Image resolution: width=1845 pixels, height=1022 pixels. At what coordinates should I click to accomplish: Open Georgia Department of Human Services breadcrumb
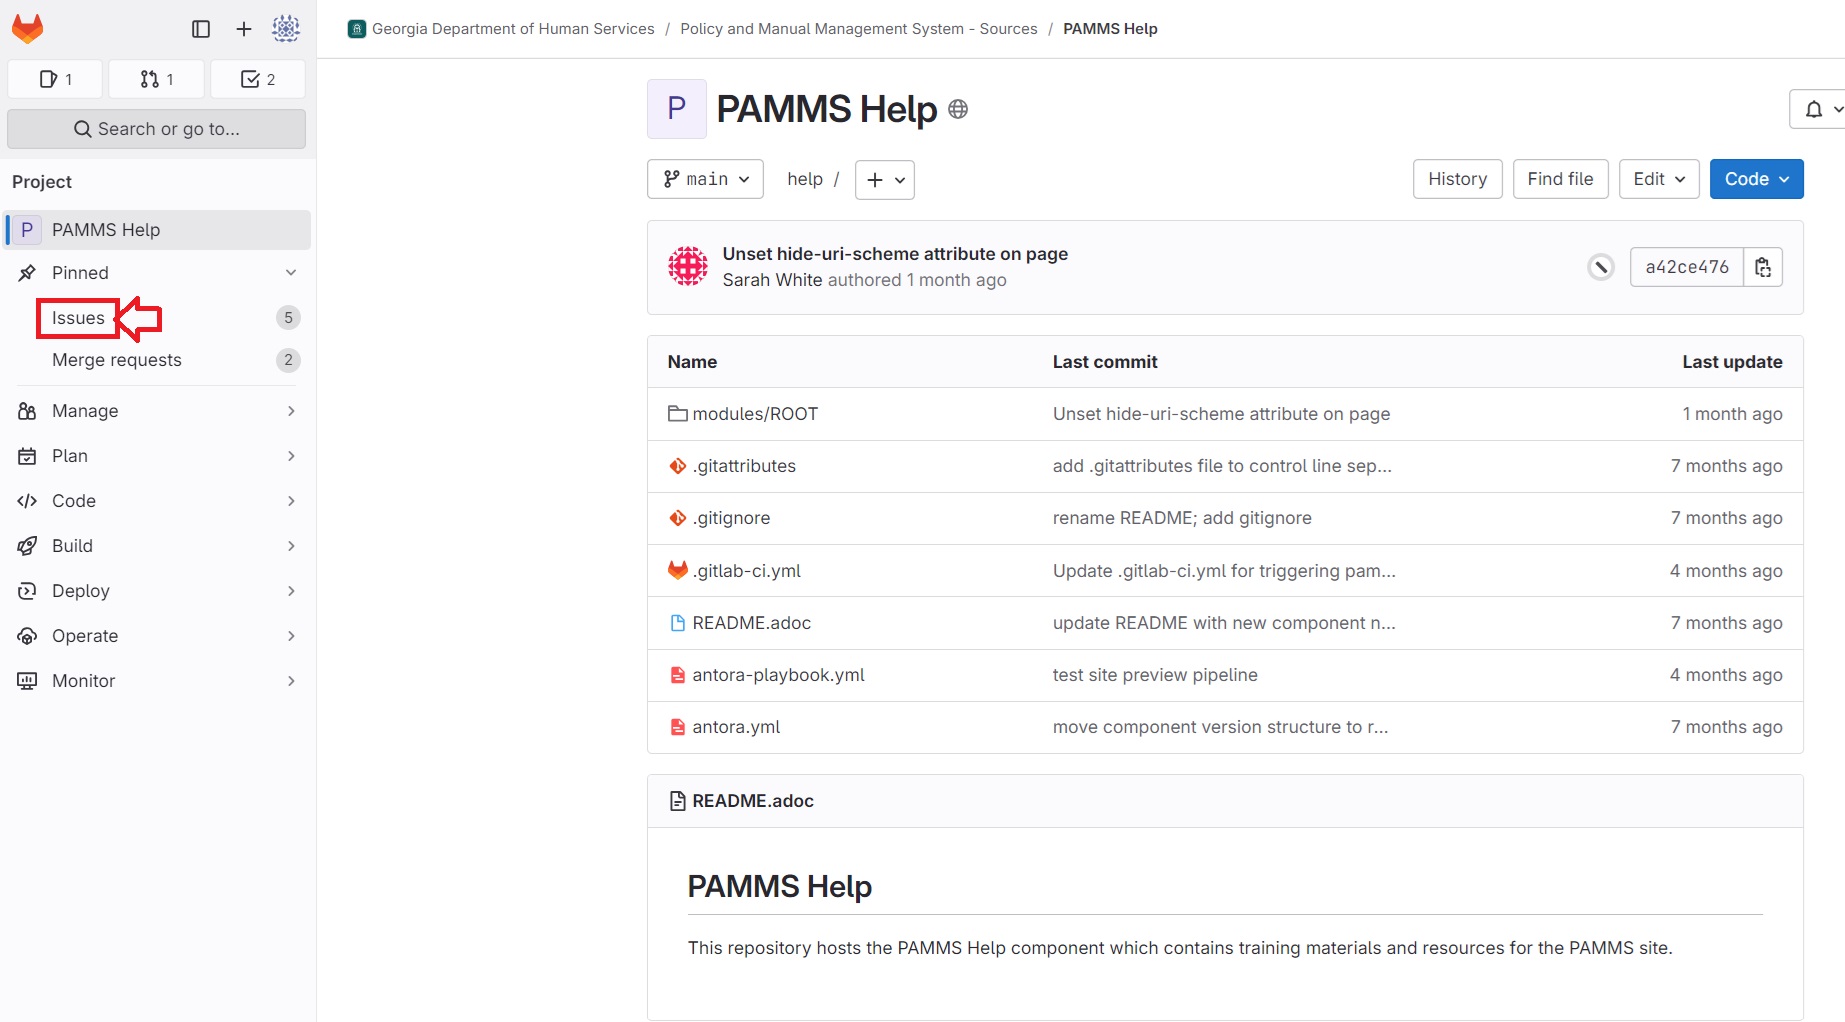(x=513, y=29)
